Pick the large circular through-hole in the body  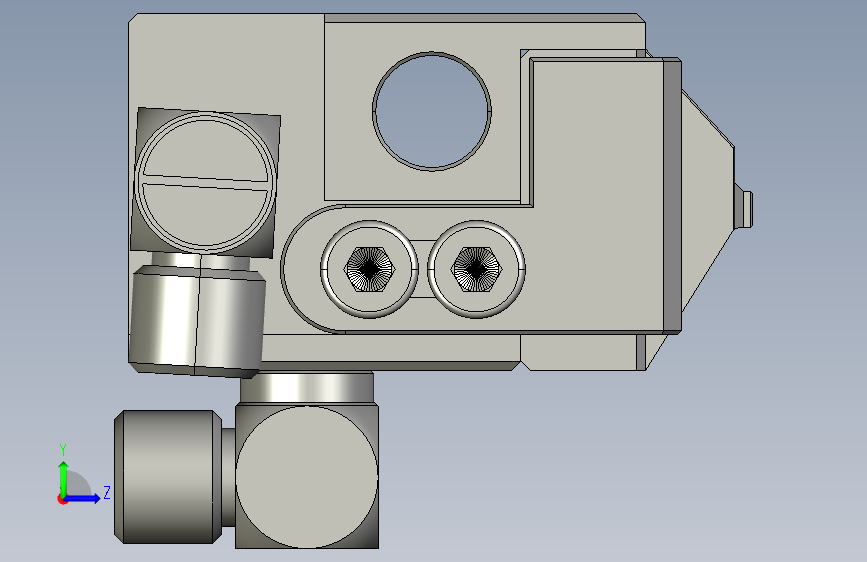pyautogui.click(x=432, y=111)
